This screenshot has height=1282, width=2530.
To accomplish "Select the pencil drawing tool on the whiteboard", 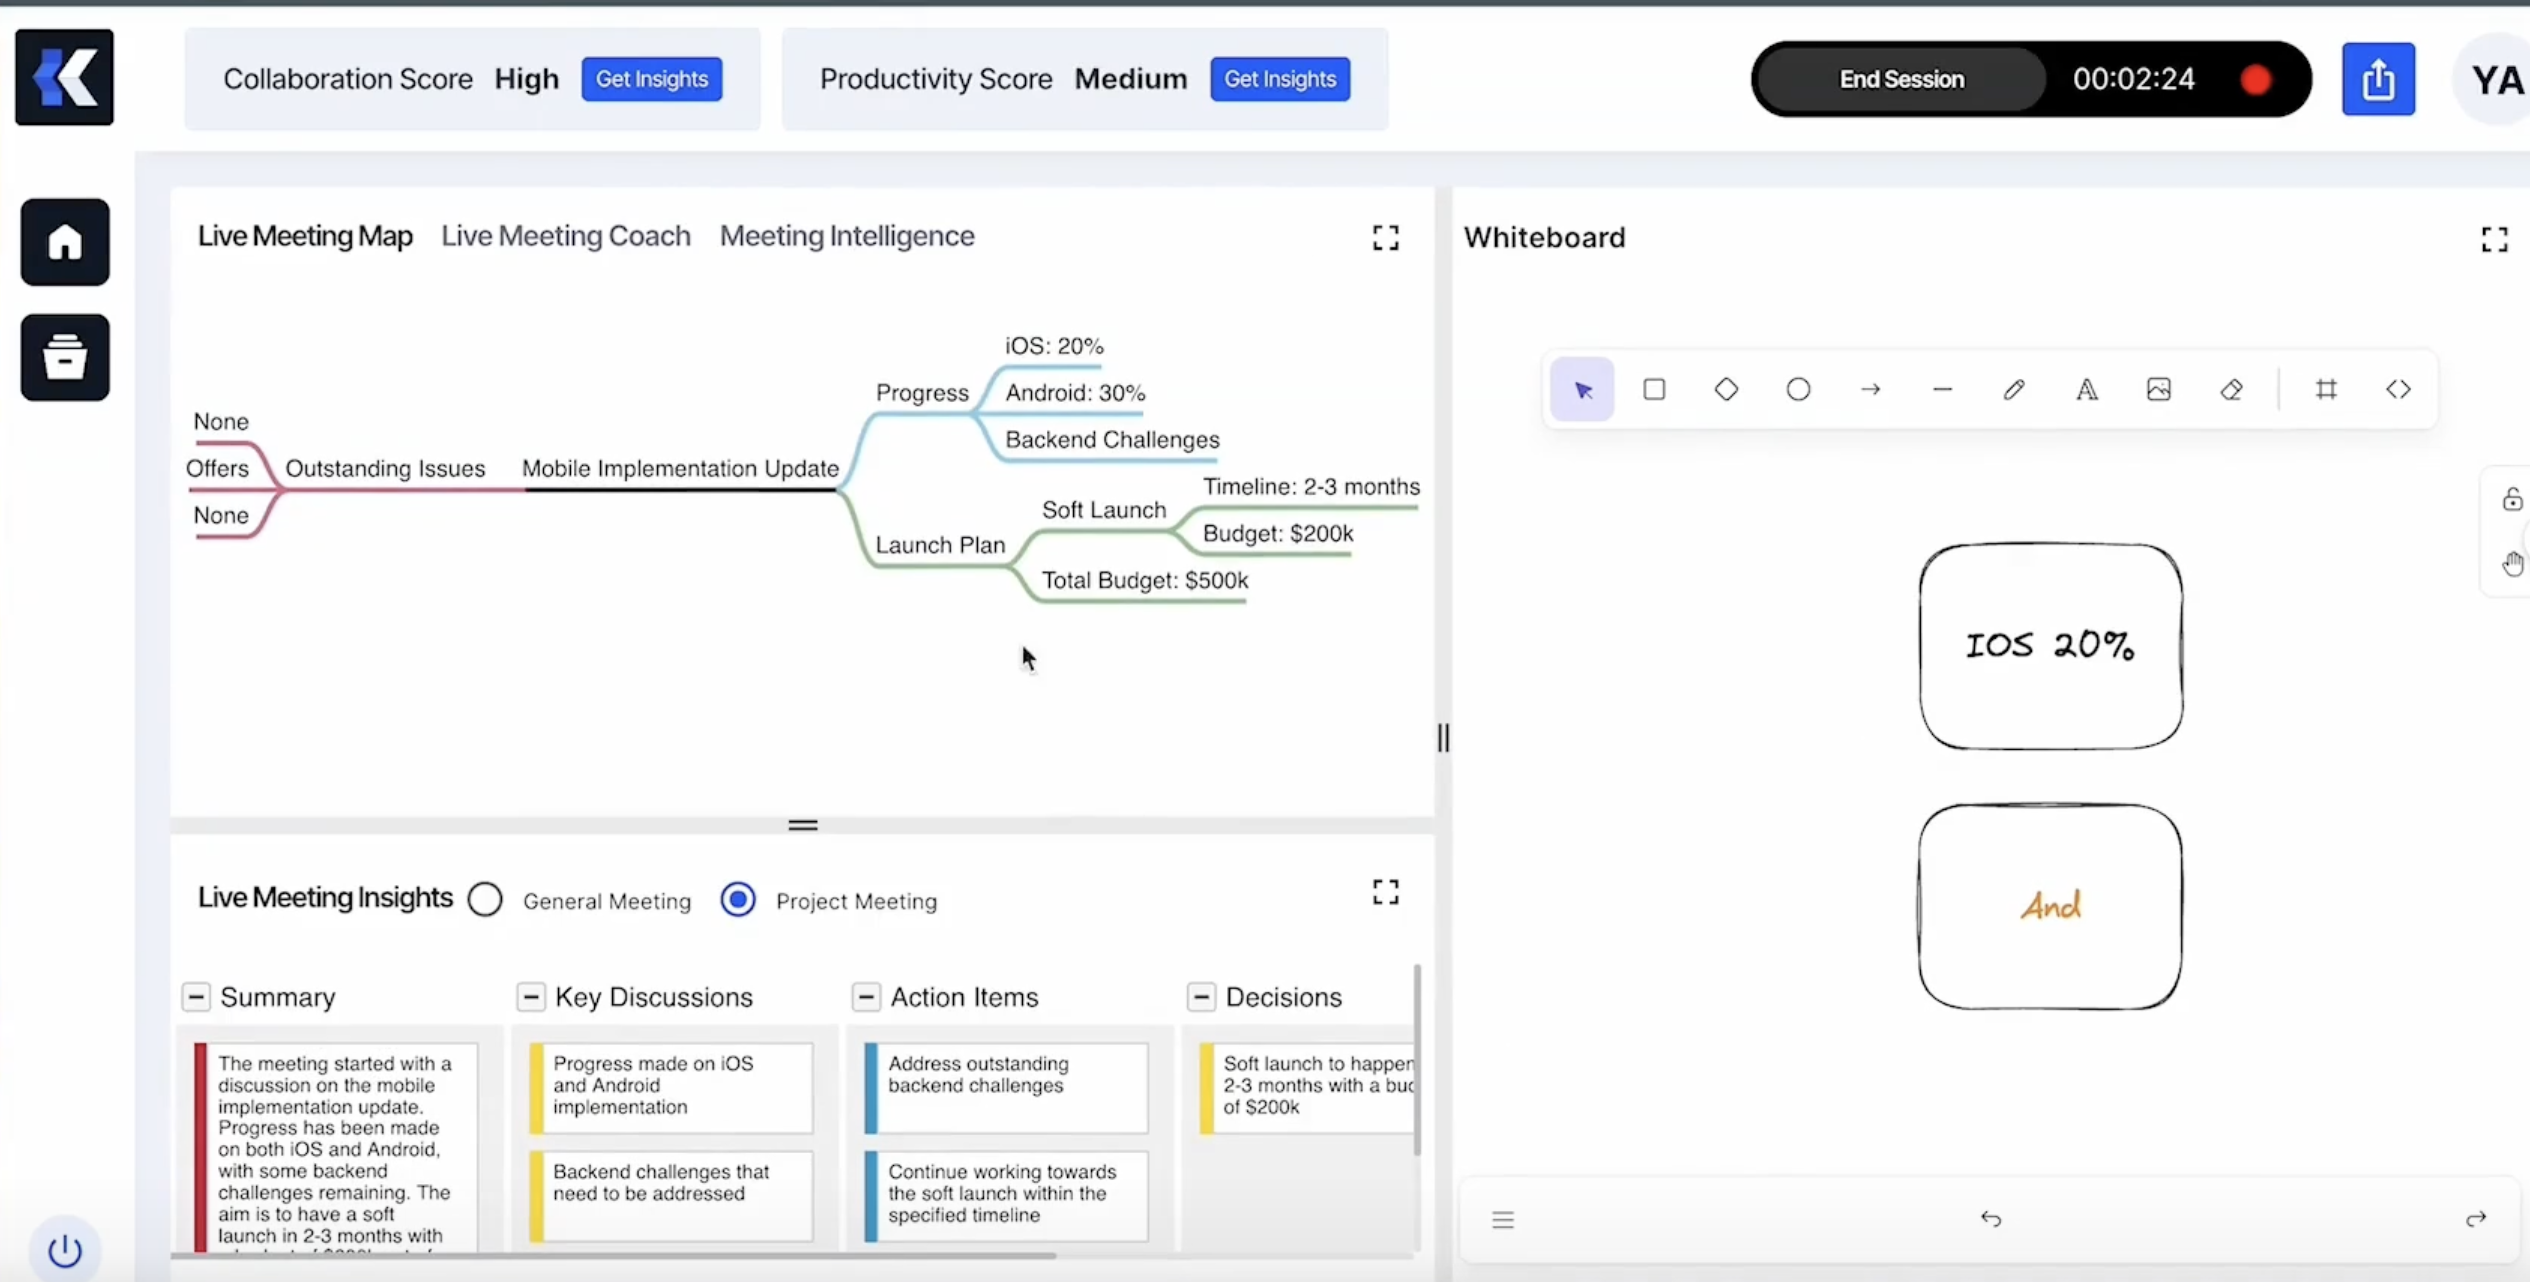I will [2013, 389].
